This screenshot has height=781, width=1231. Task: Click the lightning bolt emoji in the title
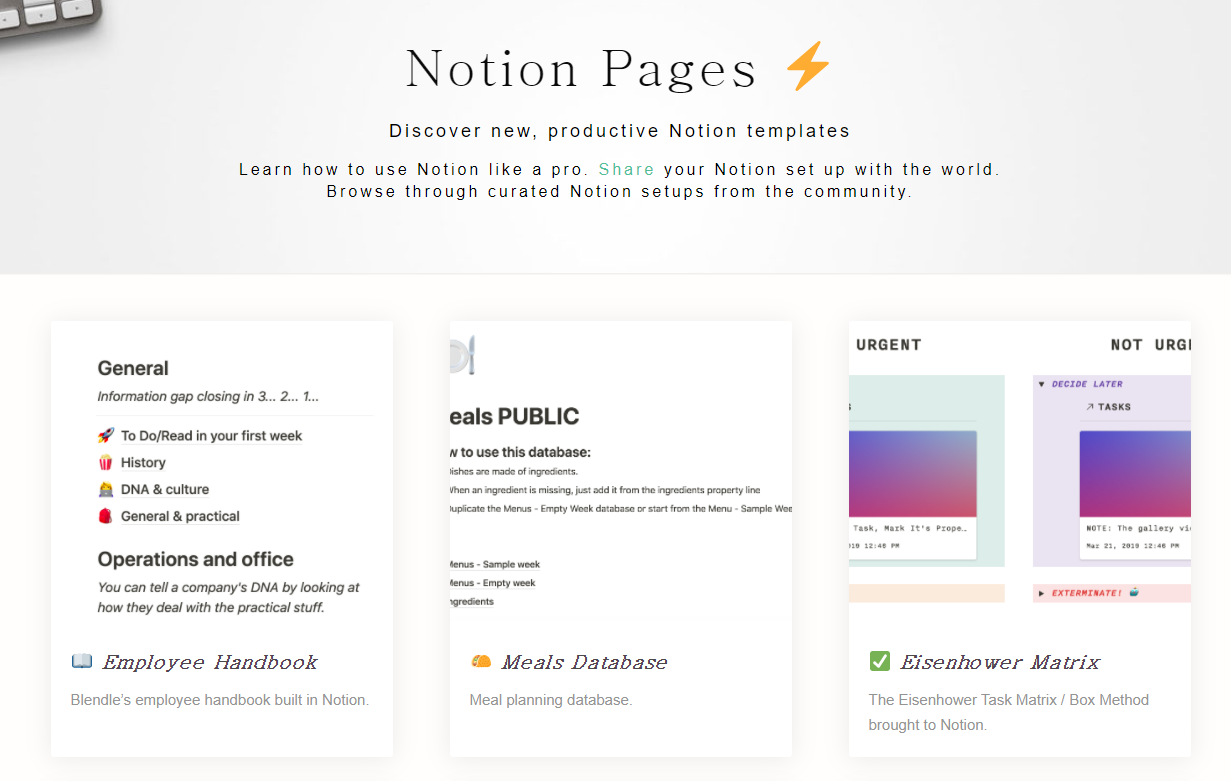808,67
